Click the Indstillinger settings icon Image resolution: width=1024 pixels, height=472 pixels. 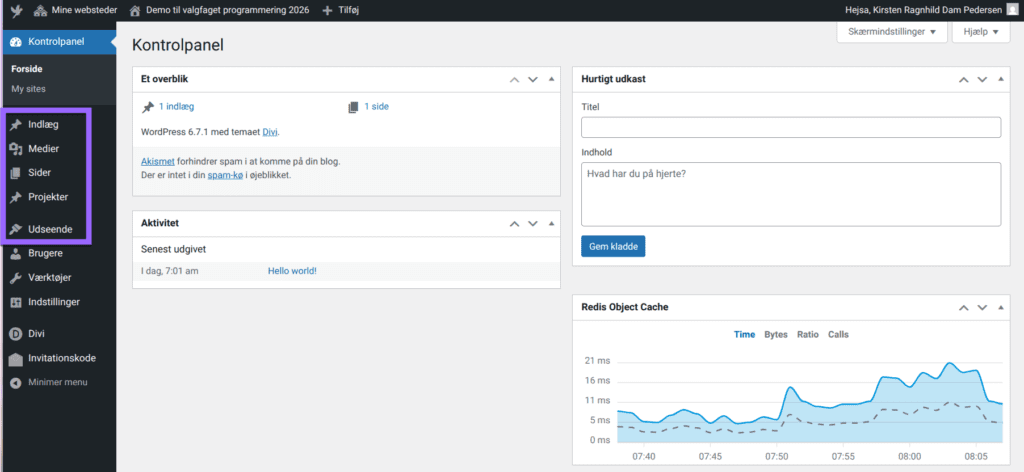[x=15, y=302]
